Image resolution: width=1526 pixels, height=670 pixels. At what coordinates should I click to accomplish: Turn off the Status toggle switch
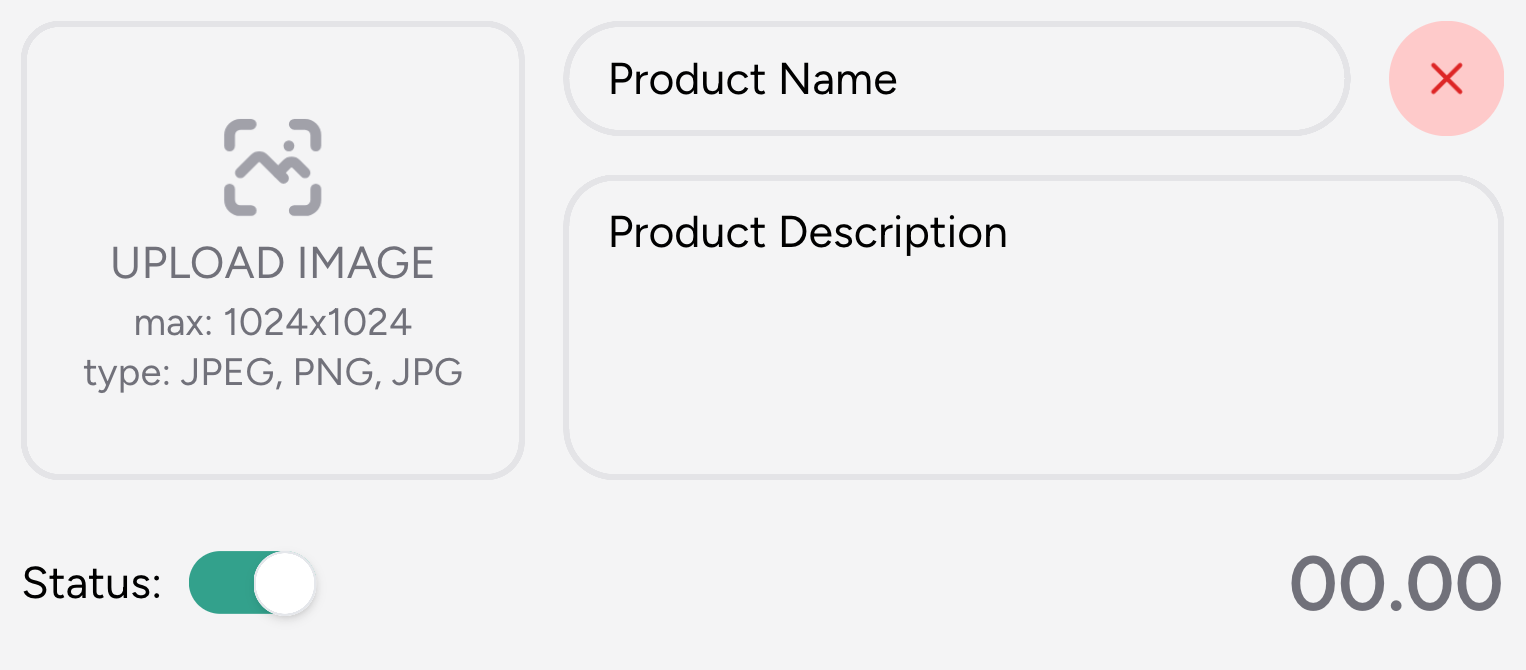point(252,582)
